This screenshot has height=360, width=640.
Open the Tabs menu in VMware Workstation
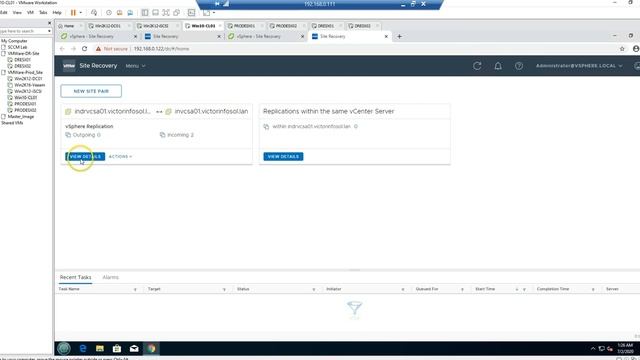point(43,13)
